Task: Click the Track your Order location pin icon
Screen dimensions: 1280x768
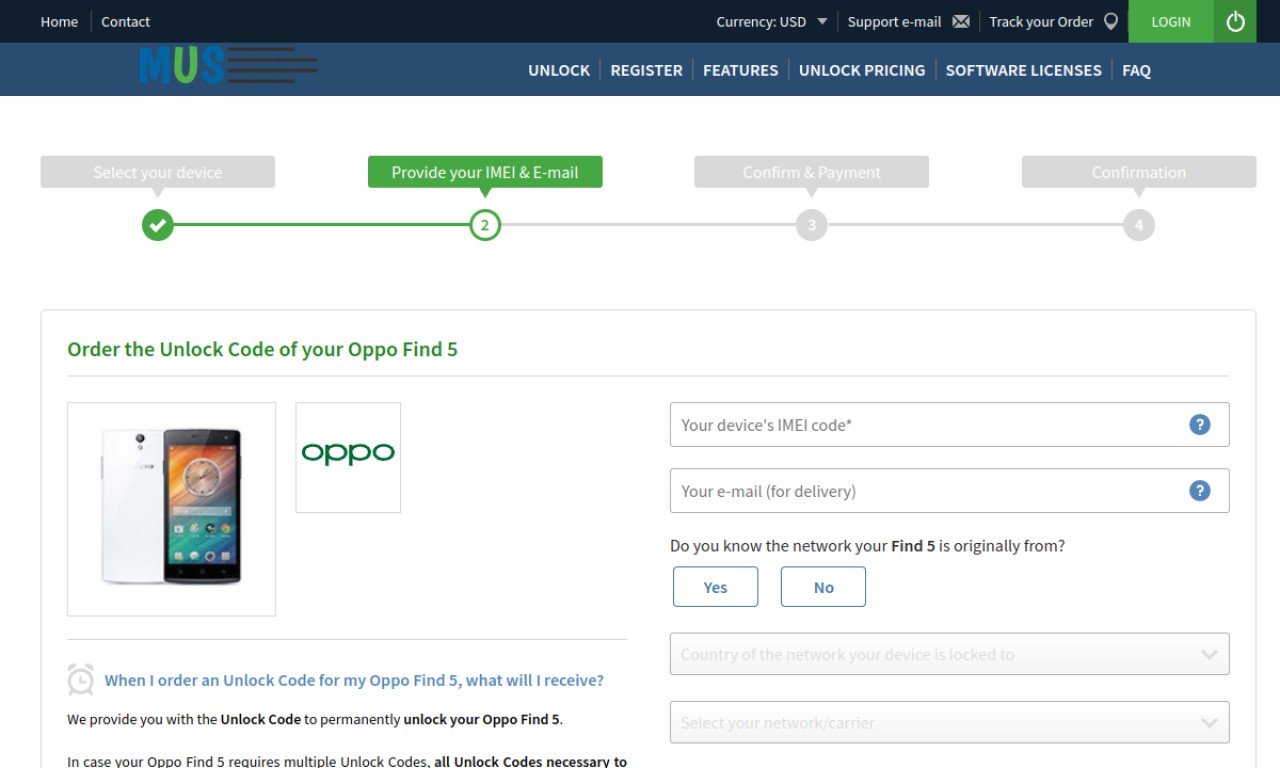Action: pos(1110,21)
